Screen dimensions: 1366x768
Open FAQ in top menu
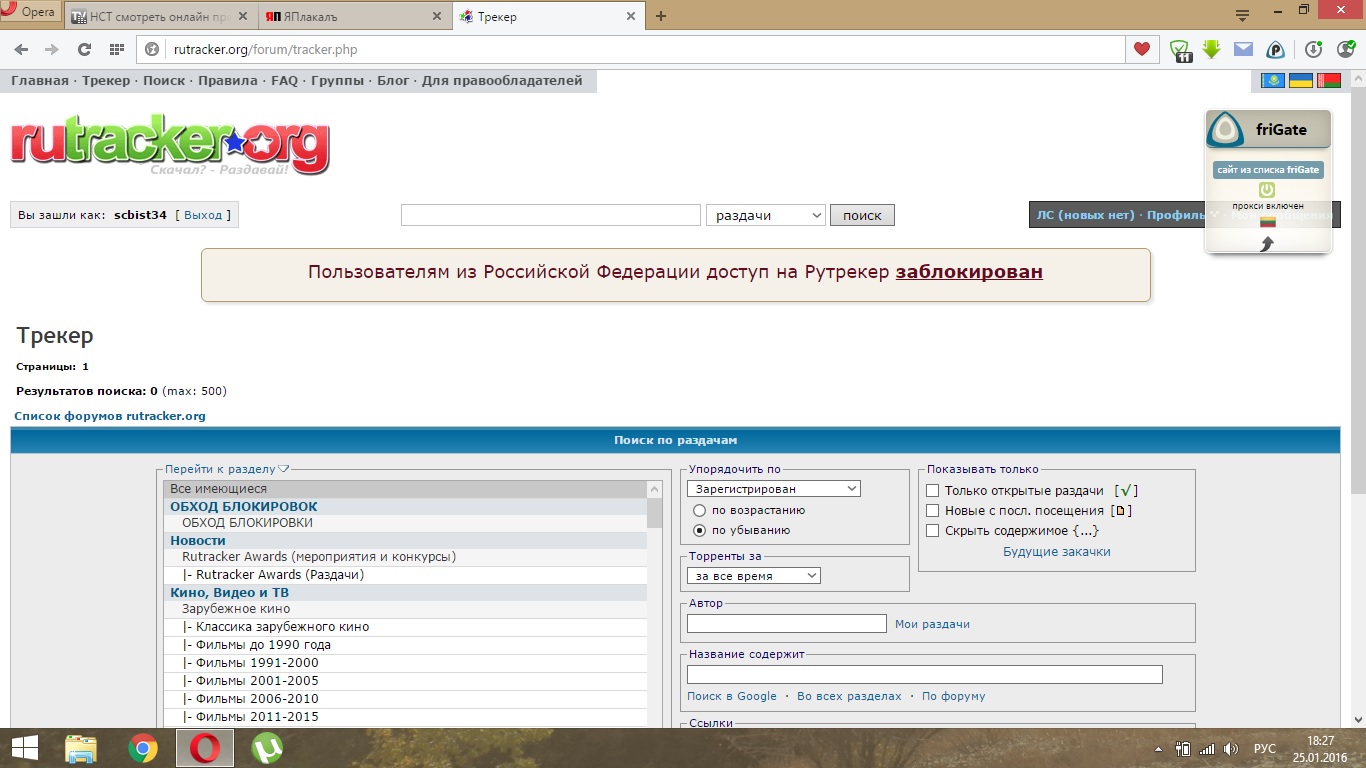[284, 80]
